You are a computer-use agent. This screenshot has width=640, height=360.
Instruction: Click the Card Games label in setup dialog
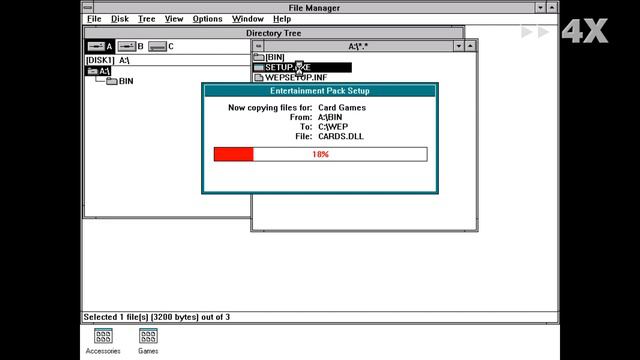point(342,108)
